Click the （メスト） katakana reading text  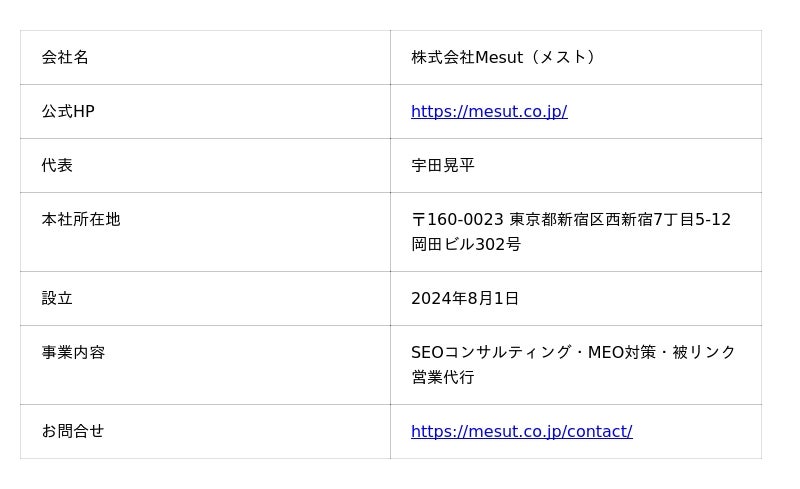pyautogui.click(x=563, y=58)
